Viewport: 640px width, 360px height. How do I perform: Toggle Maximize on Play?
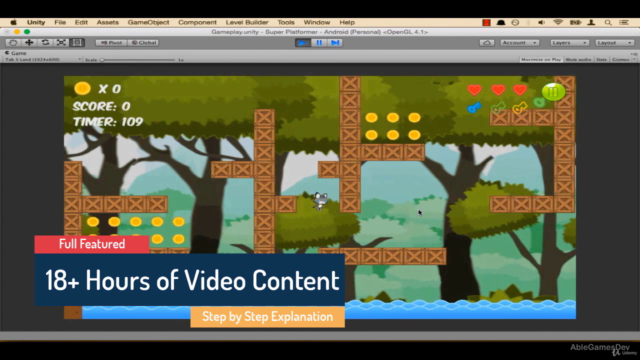(x=541, y=60)
